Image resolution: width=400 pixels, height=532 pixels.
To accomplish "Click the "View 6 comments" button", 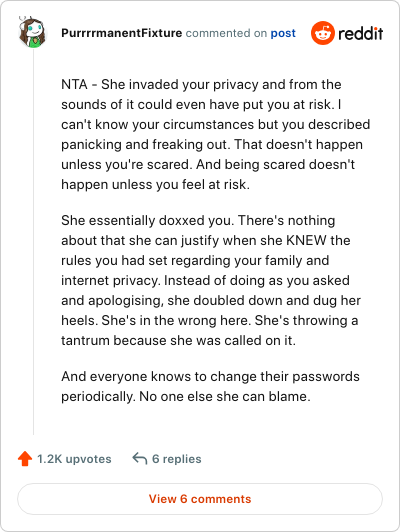I will (200, 499).
